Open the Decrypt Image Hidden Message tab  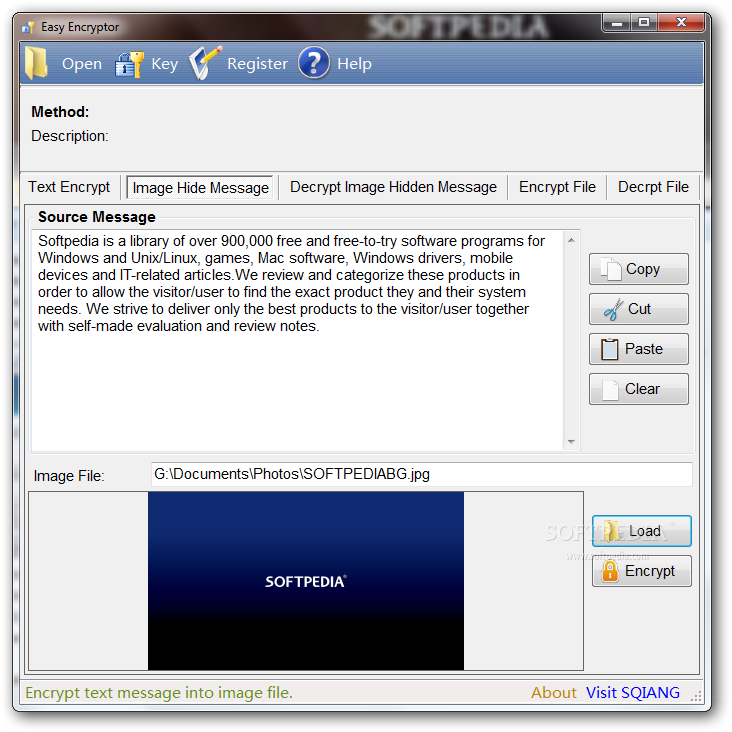393,187
